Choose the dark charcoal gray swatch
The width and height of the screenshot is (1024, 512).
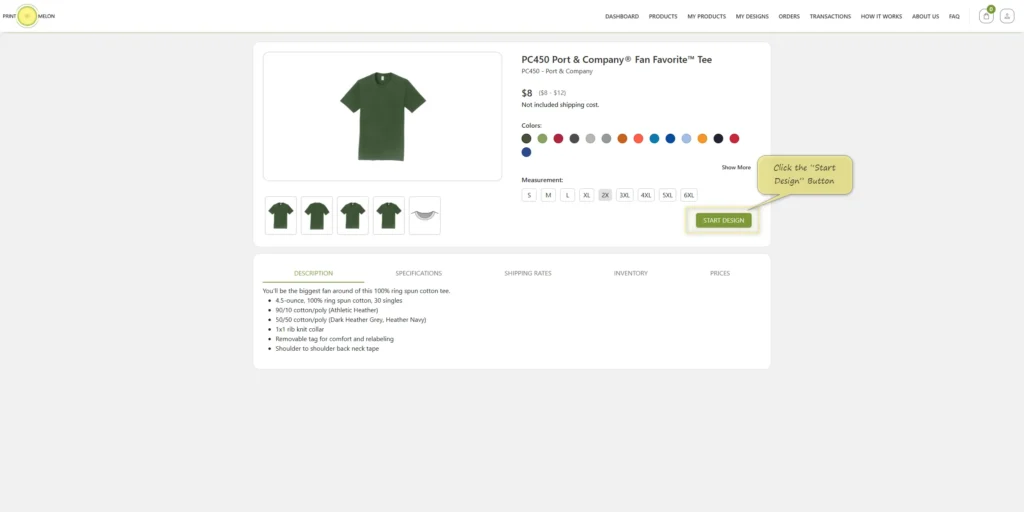(574, 138)
